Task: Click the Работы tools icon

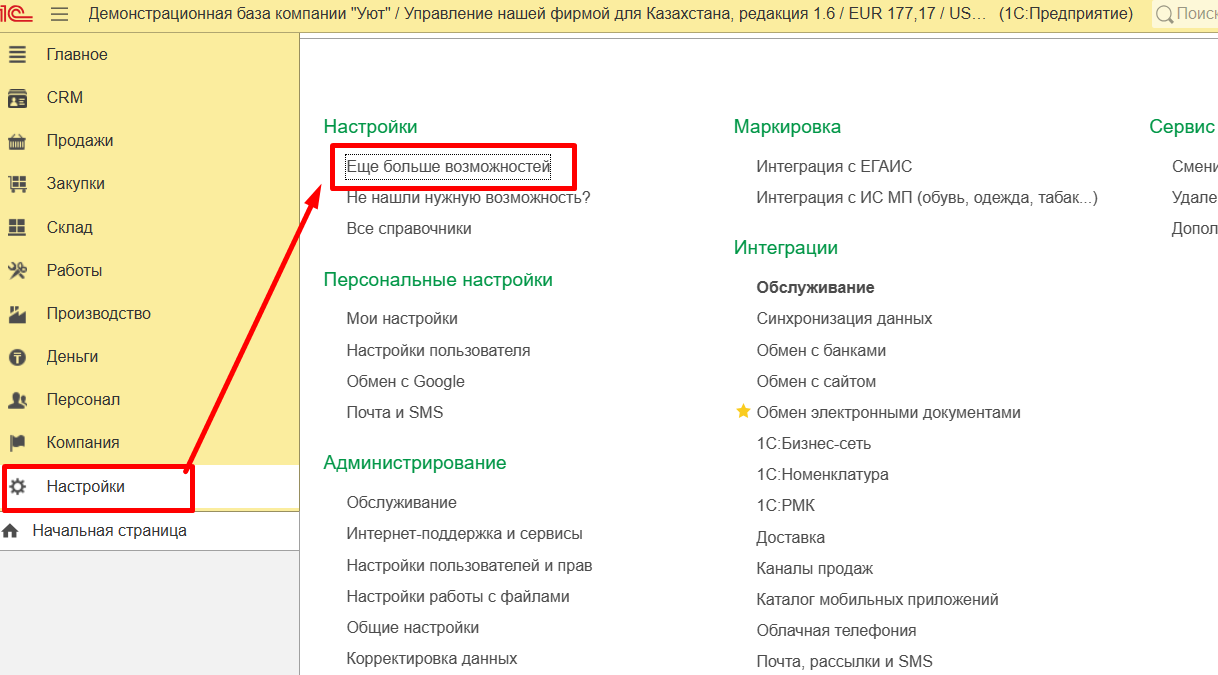Action: [x=17, y=271]
